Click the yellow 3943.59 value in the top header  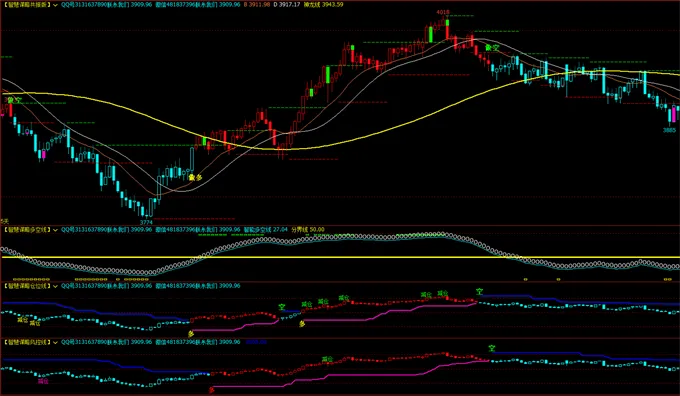[x=332, y=5]
